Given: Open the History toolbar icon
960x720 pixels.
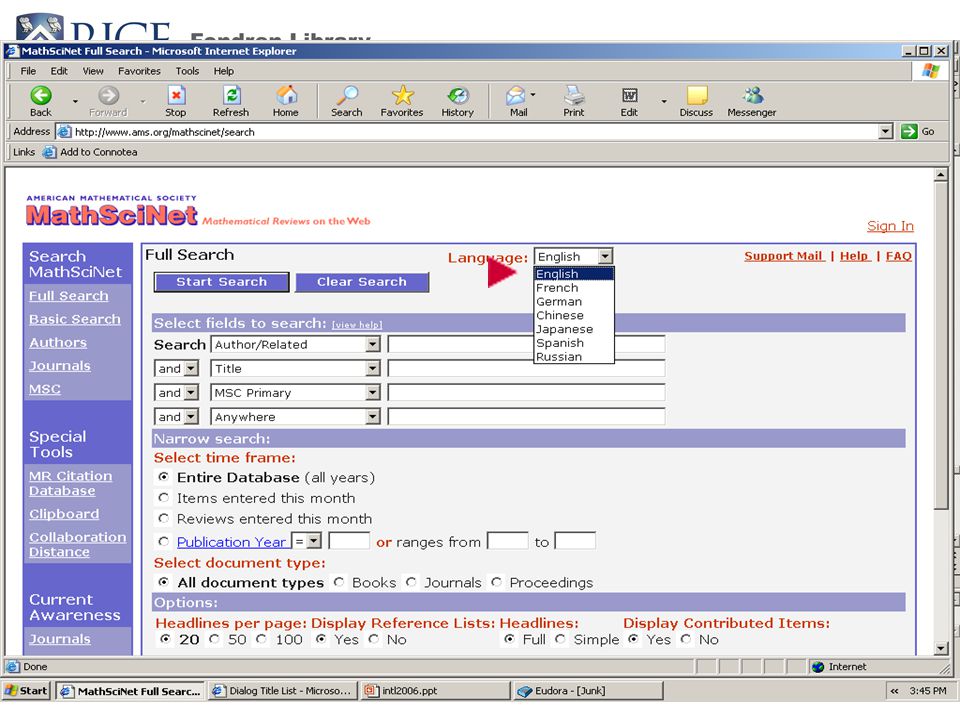Looking at the screenshot, I should coord(458,96).
